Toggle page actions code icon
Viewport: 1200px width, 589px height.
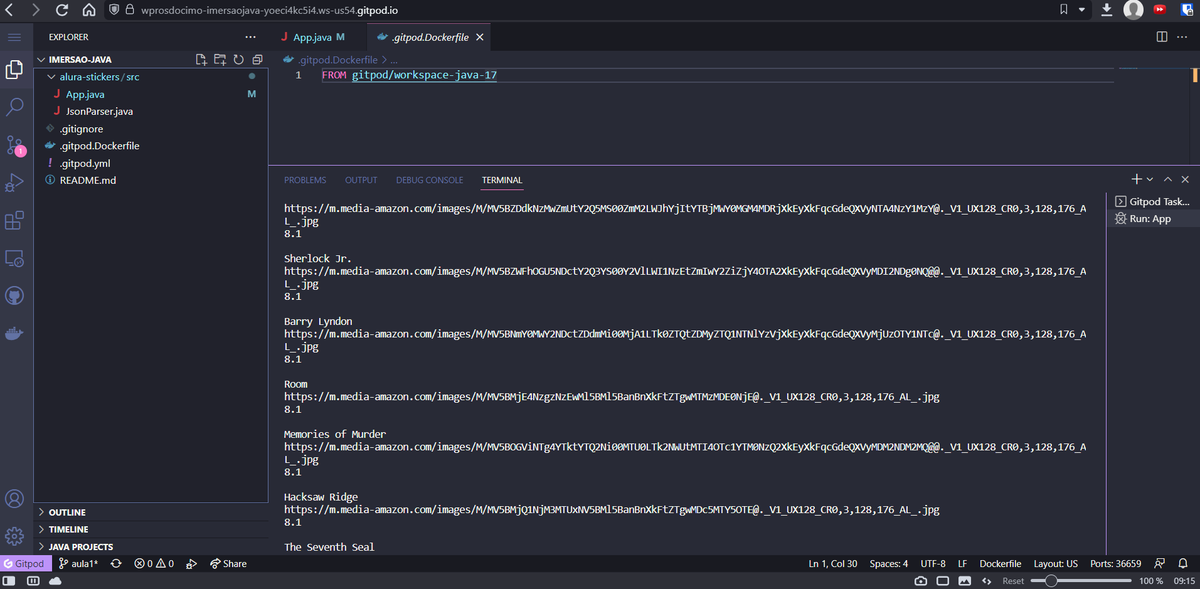click(x=987, y=581)
